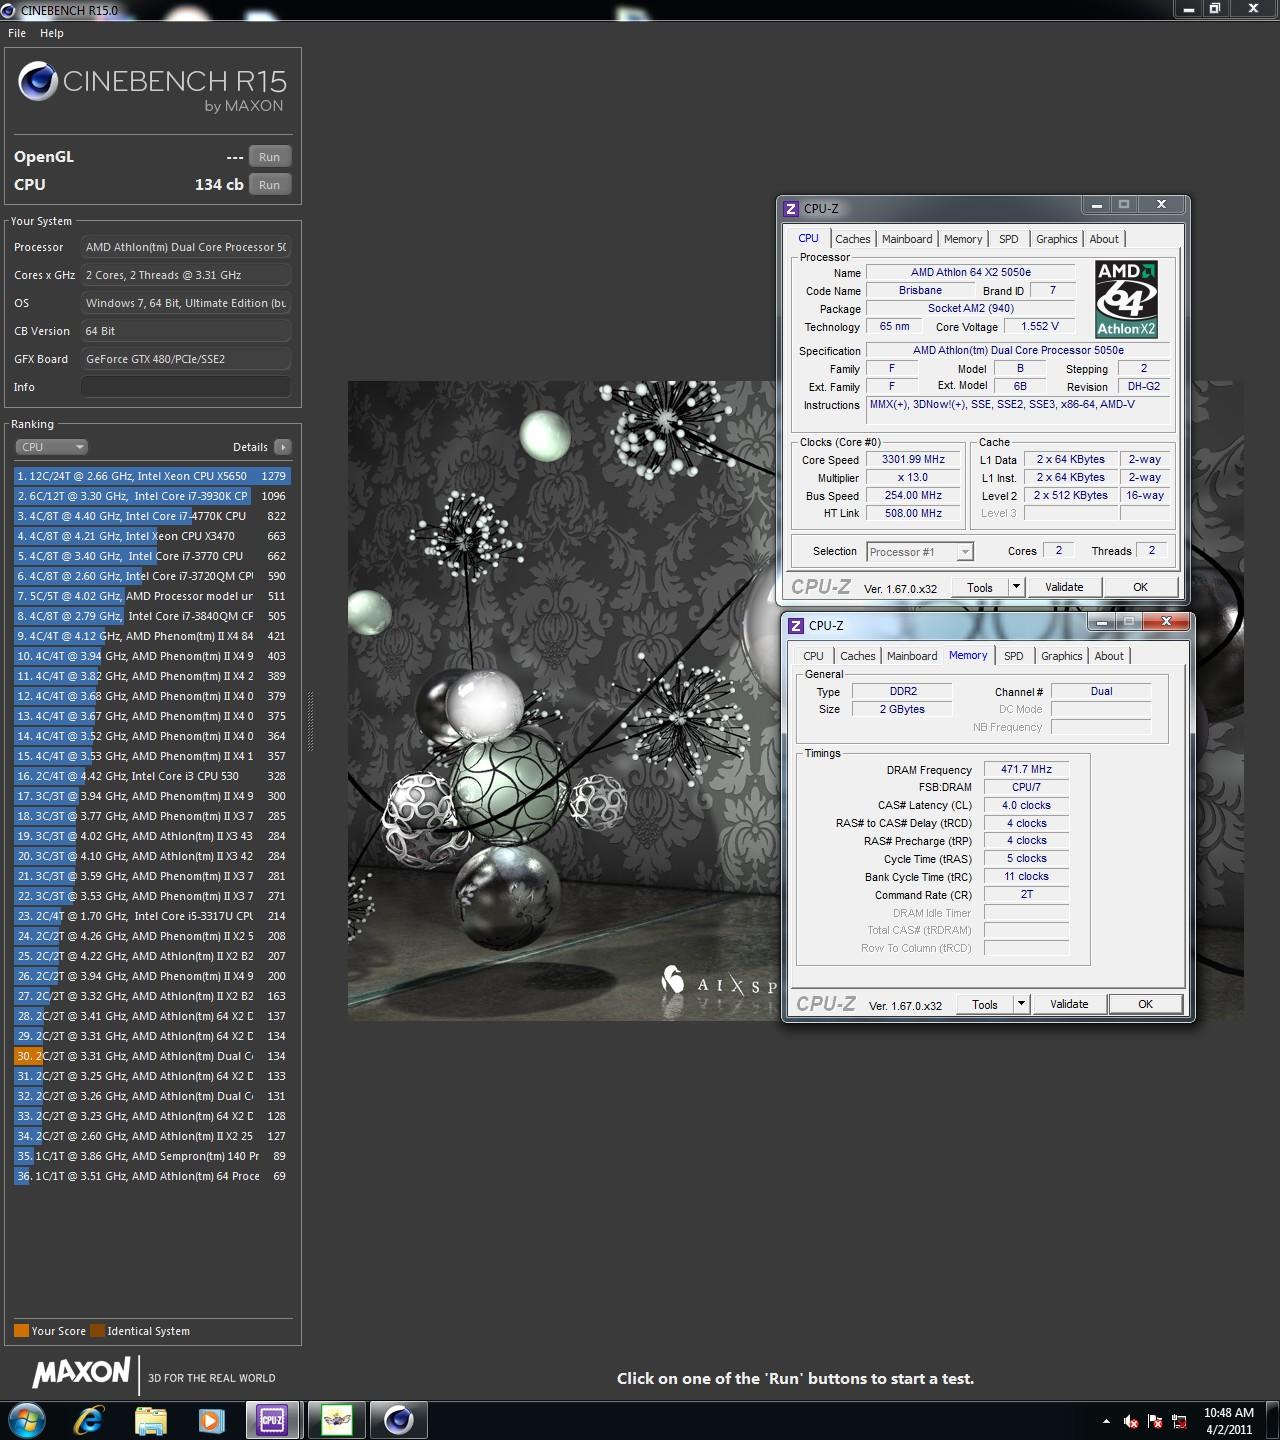Switch to CPU tab in lower CPU-Z

click(x=814, y=656)
